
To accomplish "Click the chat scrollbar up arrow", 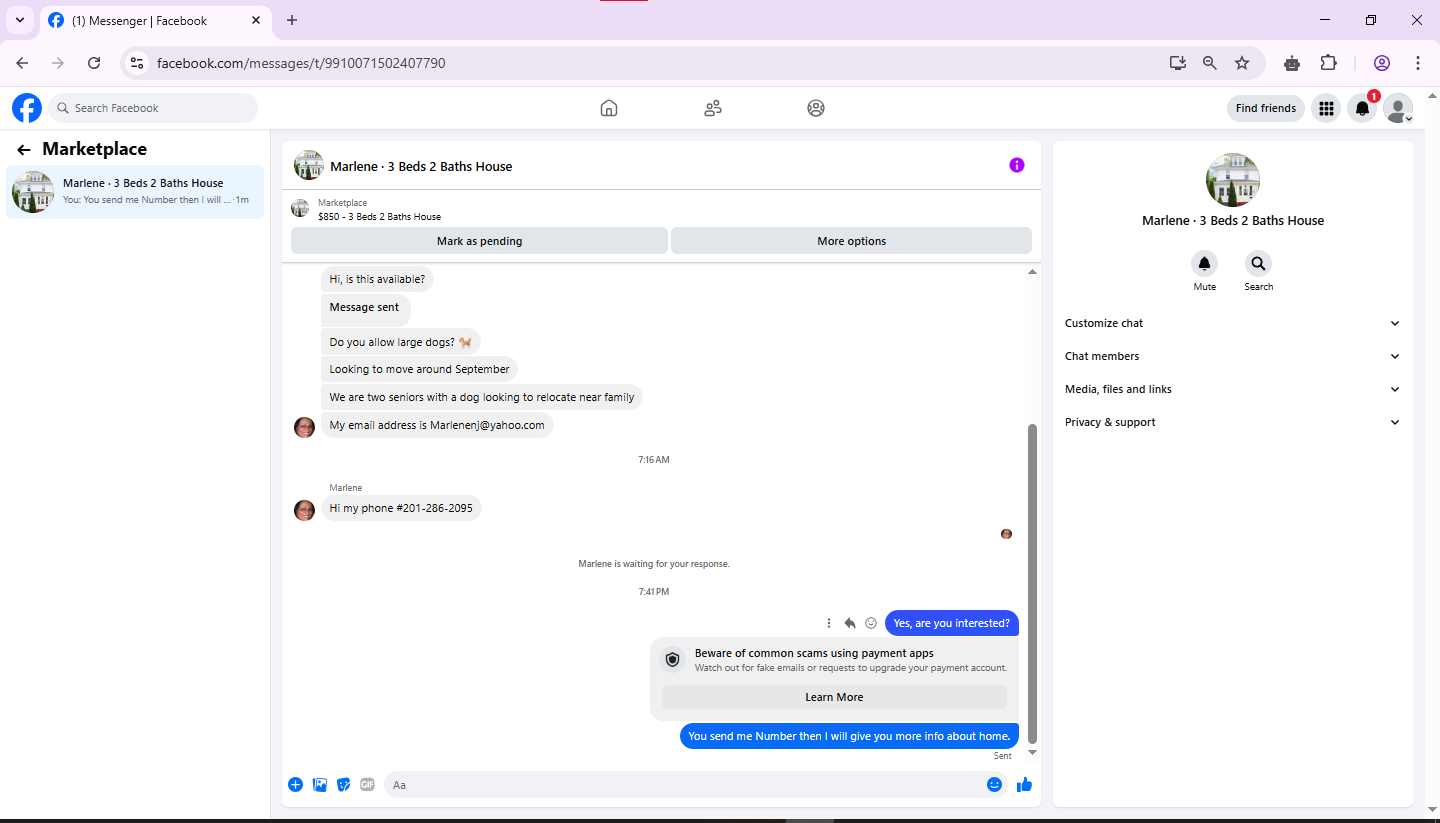I will click(x=1033, y=271).
